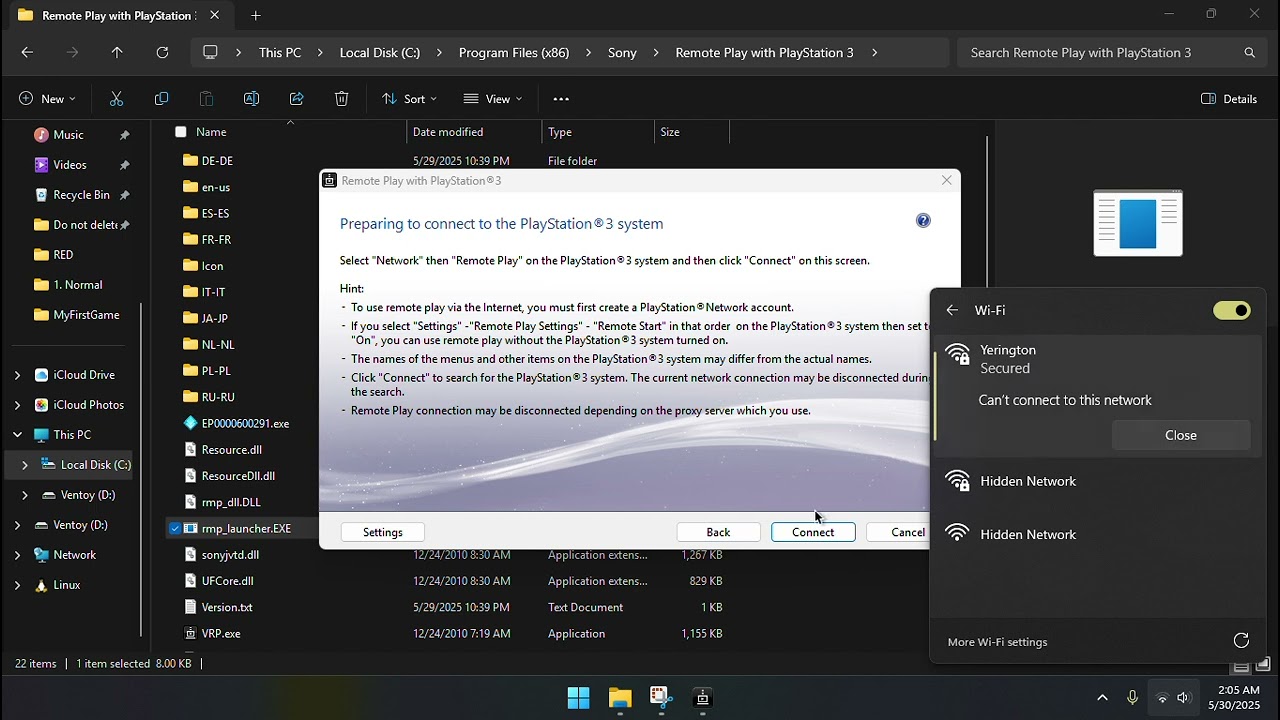Open the See more (three dots) menu
The width and height of the screenshot is (1280, 720).
560,98
